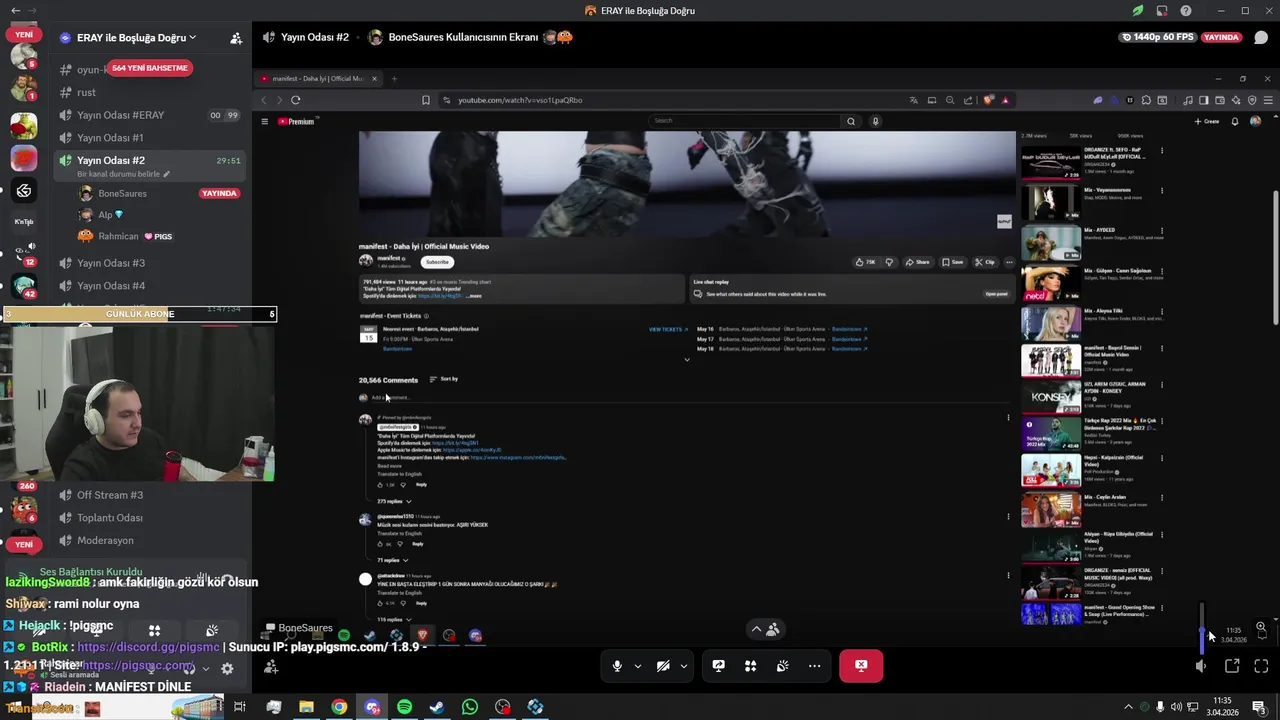Go to Discord inbox icon in title bar
Screen dimensions: 1280x720
(1161, 11)
